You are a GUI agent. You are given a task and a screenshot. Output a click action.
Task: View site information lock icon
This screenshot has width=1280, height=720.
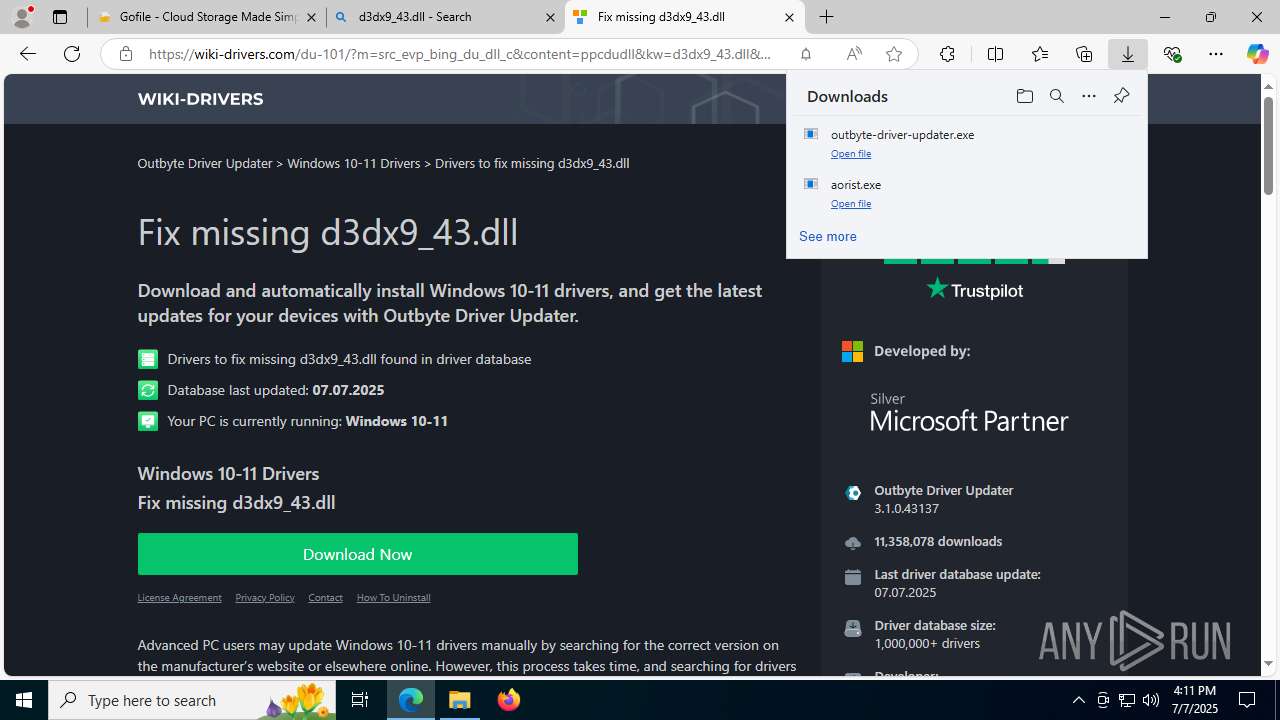point(126,54)
